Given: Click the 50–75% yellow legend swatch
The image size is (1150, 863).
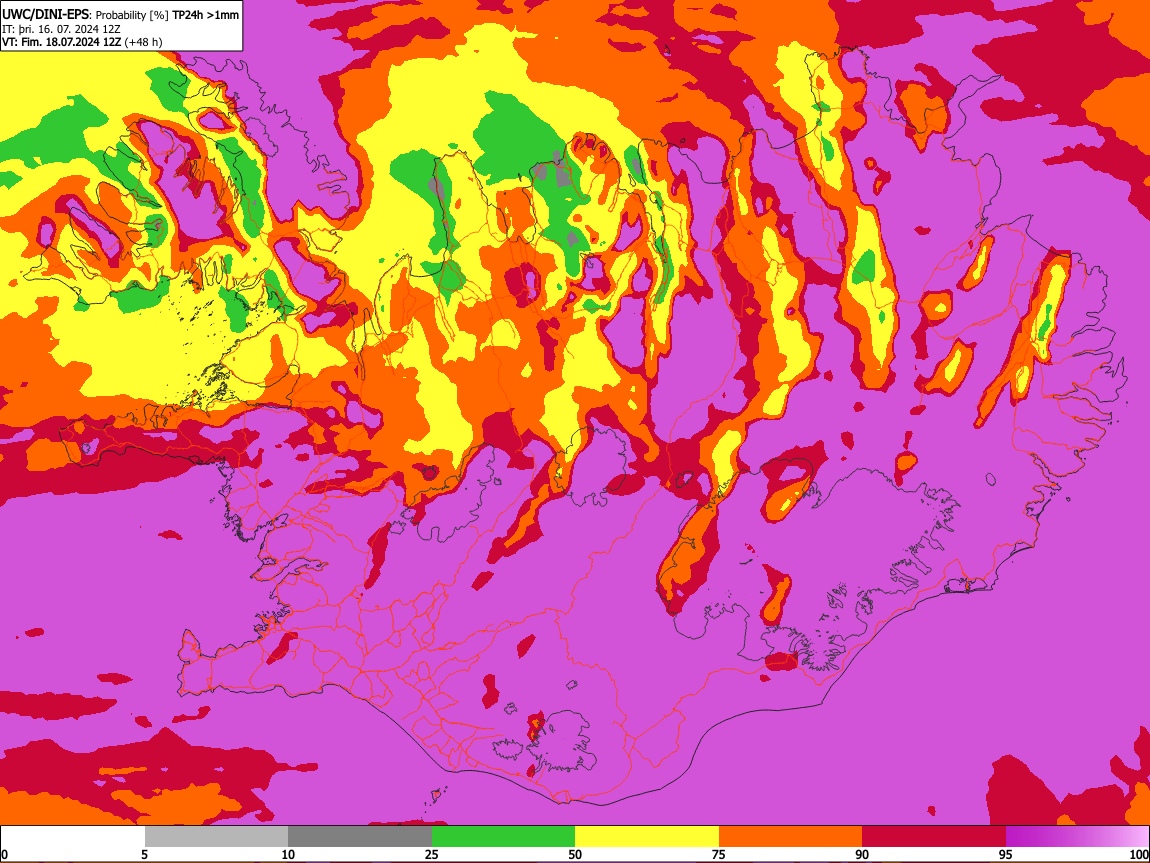Looking at the screenshot, I should pyautogui.click(x=647, y=836).
